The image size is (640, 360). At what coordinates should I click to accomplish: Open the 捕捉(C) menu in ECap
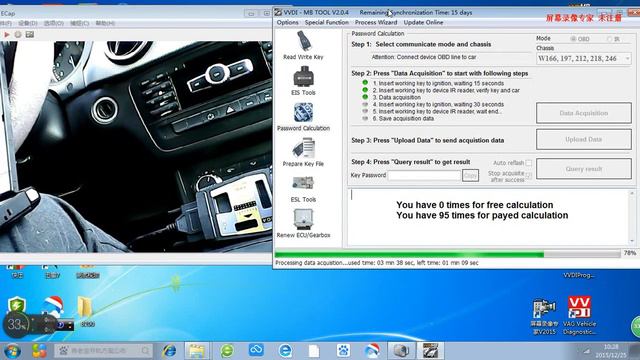point(79,23)
